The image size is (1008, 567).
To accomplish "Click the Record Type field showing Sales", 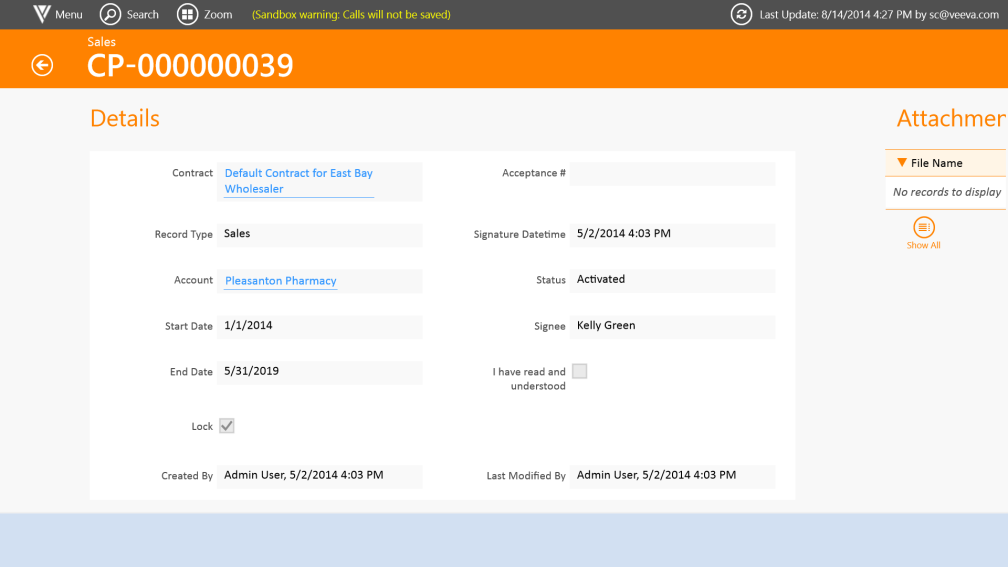I will [319, 234].
